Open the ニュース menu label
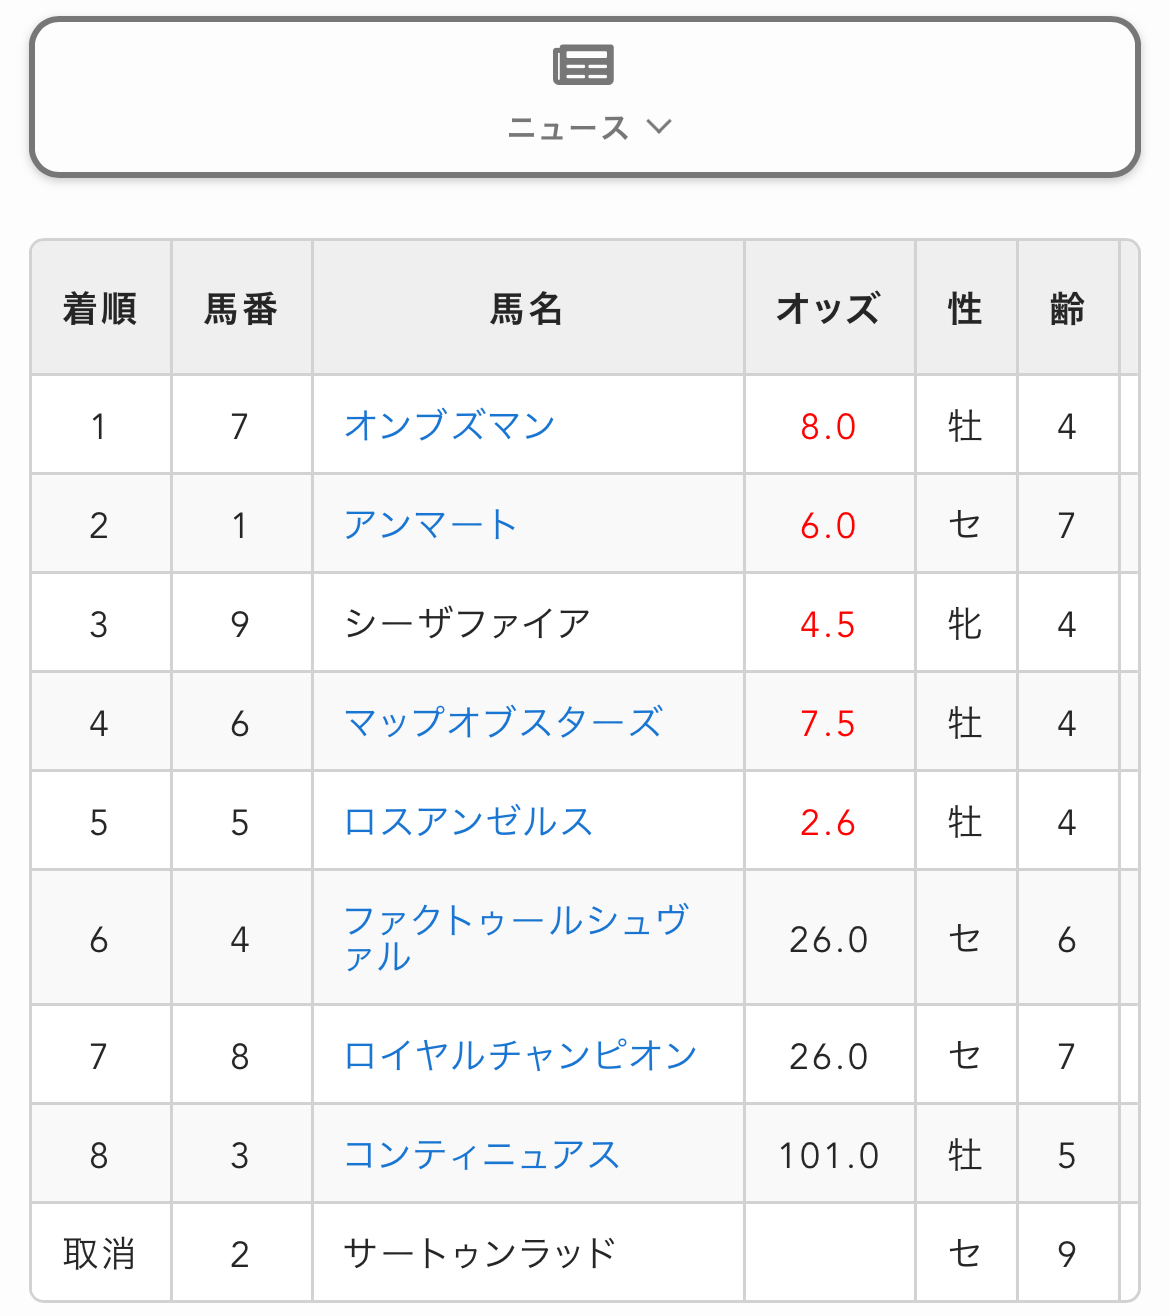 coord(568,128)
